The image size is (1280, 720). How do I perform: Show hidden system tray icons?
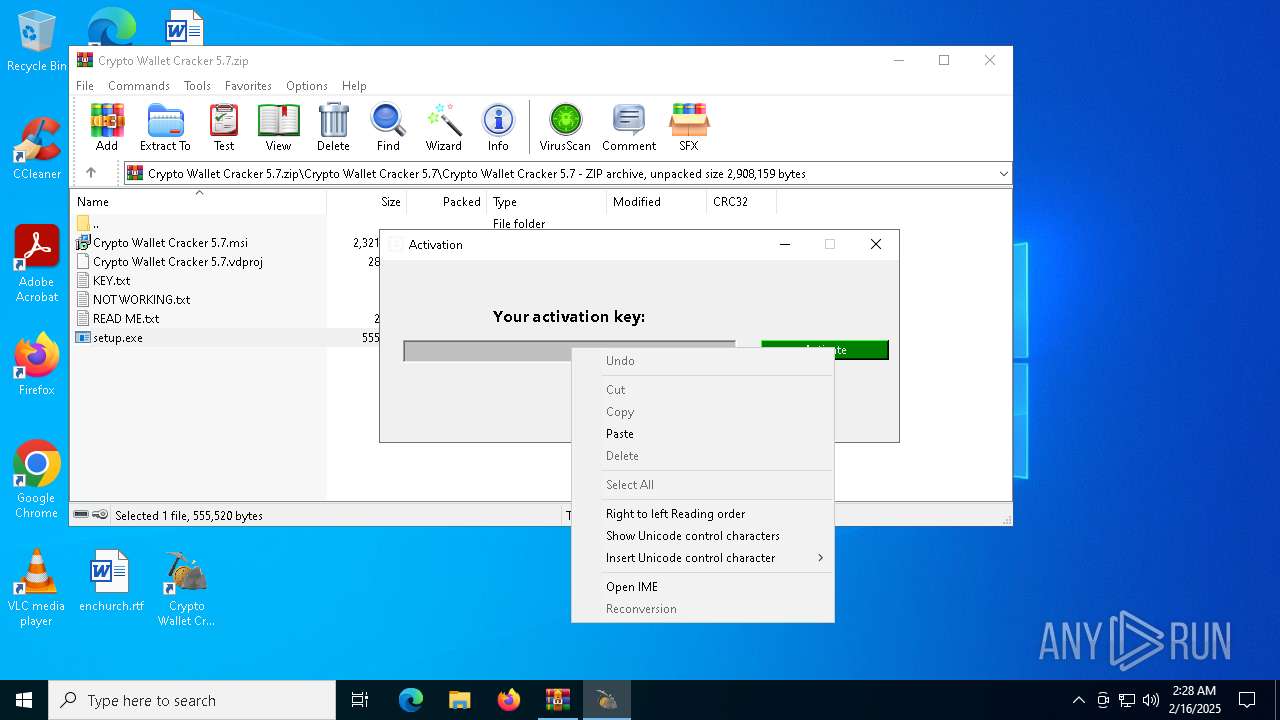[x=1078, y=700]
